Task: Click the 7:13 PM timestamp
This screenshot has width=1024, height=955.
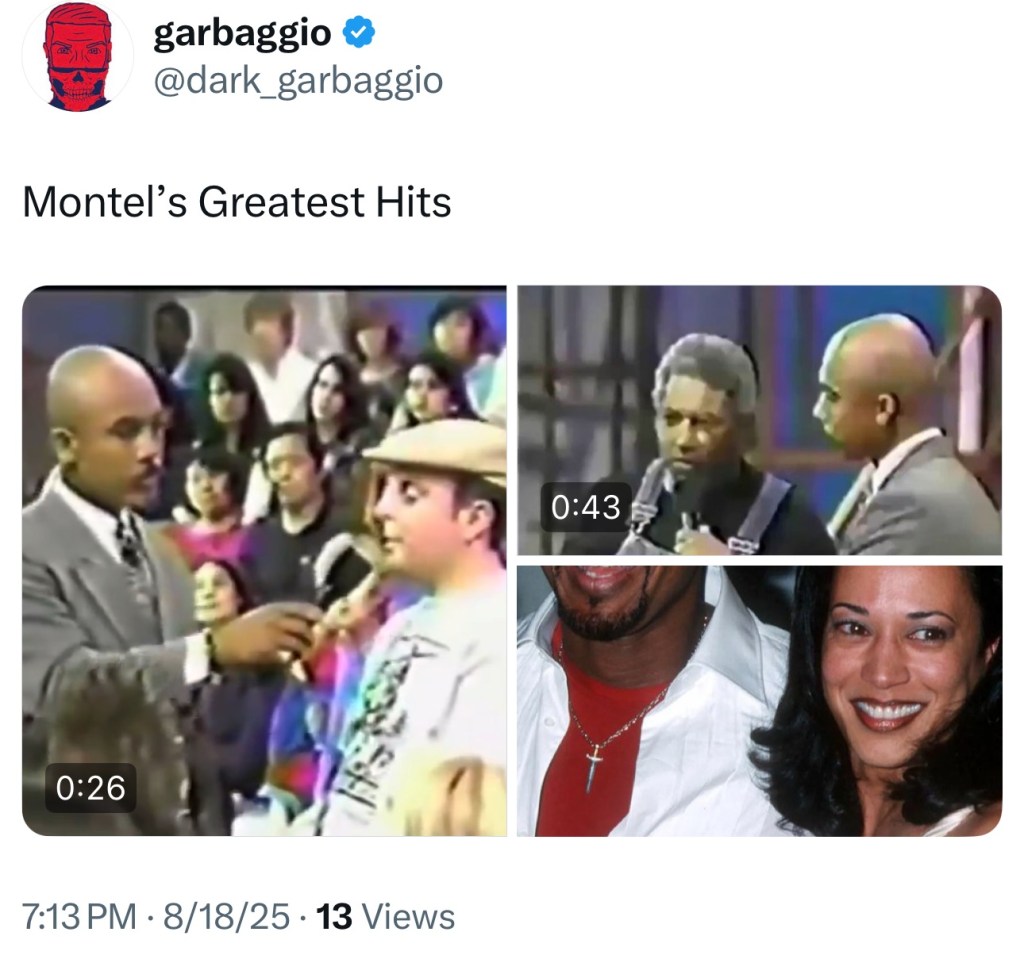Action: (80, 916)
